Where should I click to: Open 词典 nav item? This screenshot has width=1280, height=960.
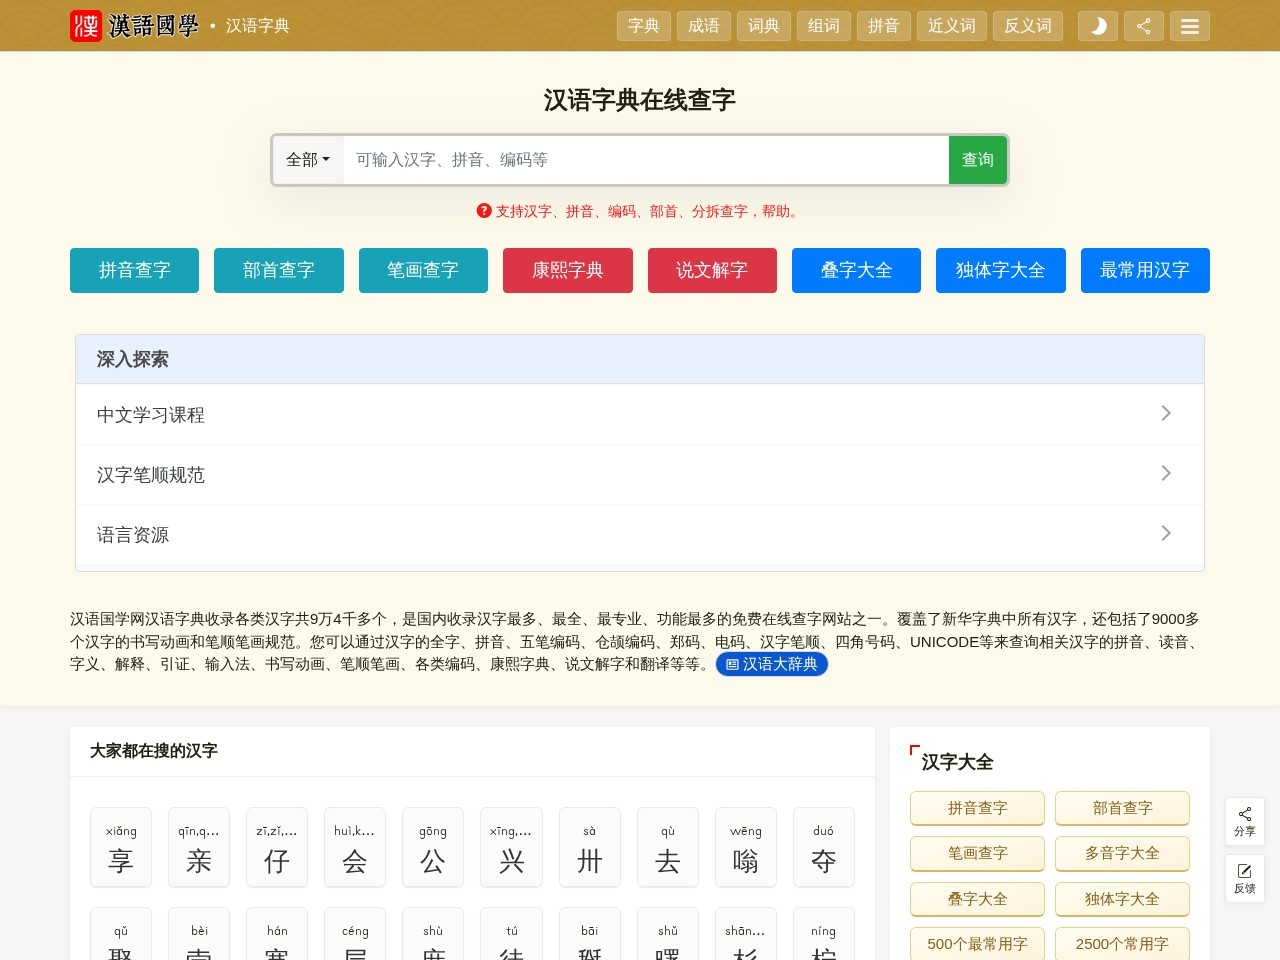pyautogui.click(x=764, y=26)
